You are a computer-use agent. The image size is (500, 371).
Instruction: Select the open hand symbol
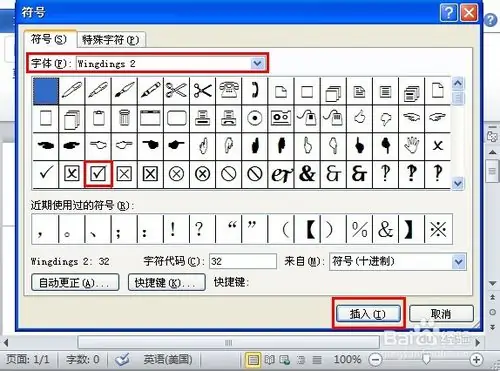(x=412, y=146)
